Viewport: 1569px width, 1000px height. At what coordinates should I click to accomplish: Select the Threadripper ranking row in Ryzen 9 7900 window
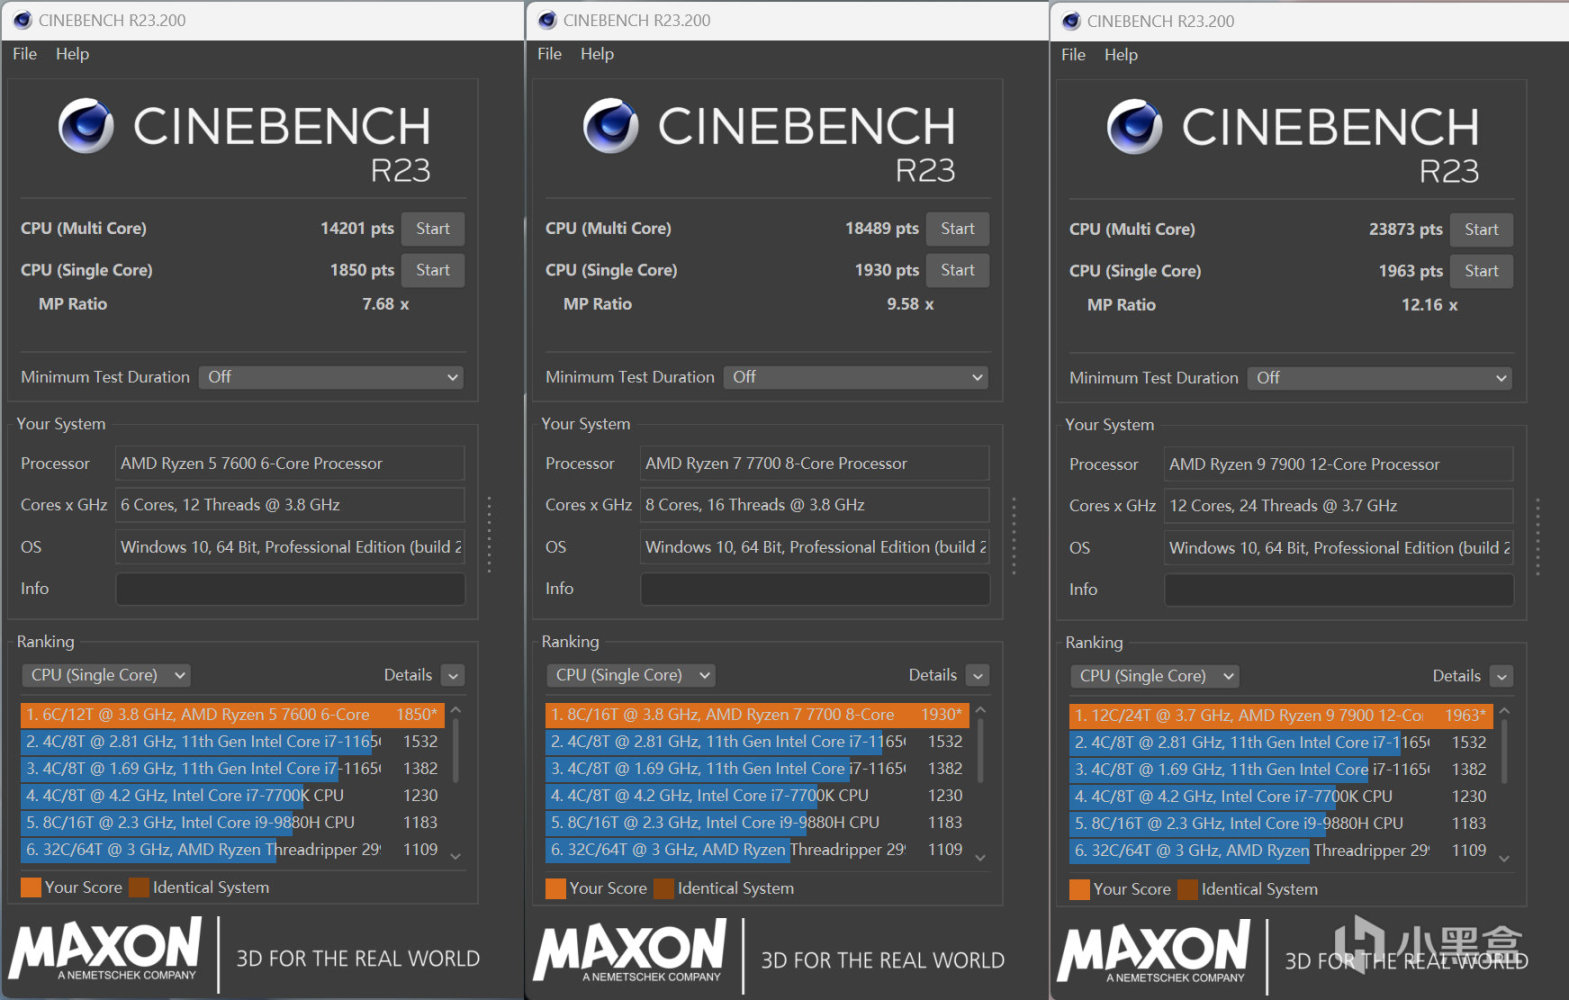pyautogui.click(x=1281, y=850)
